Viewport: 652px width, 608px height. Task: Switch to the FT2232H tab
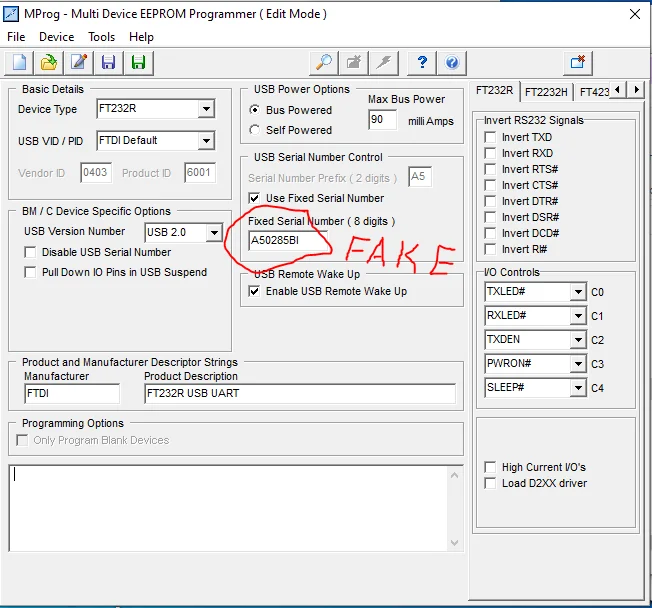(x=546, y=92)
